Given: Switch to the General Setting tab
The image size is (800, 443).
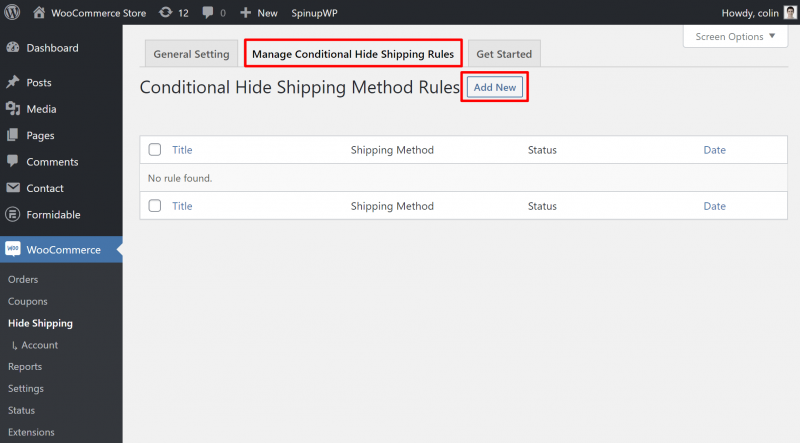Looking at the screenshot, I should click(191, 54).
